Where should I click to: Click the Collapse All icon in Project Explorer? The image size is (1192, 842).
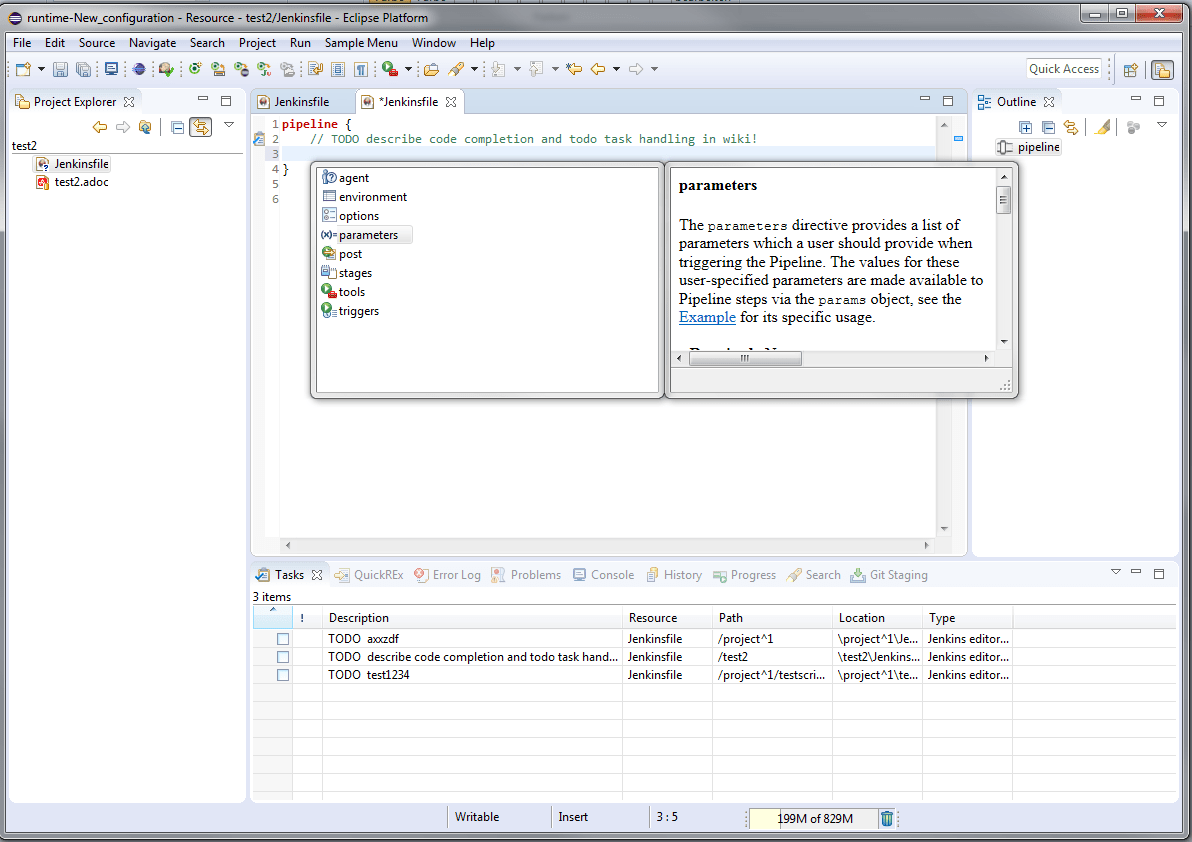click(178, 127)
